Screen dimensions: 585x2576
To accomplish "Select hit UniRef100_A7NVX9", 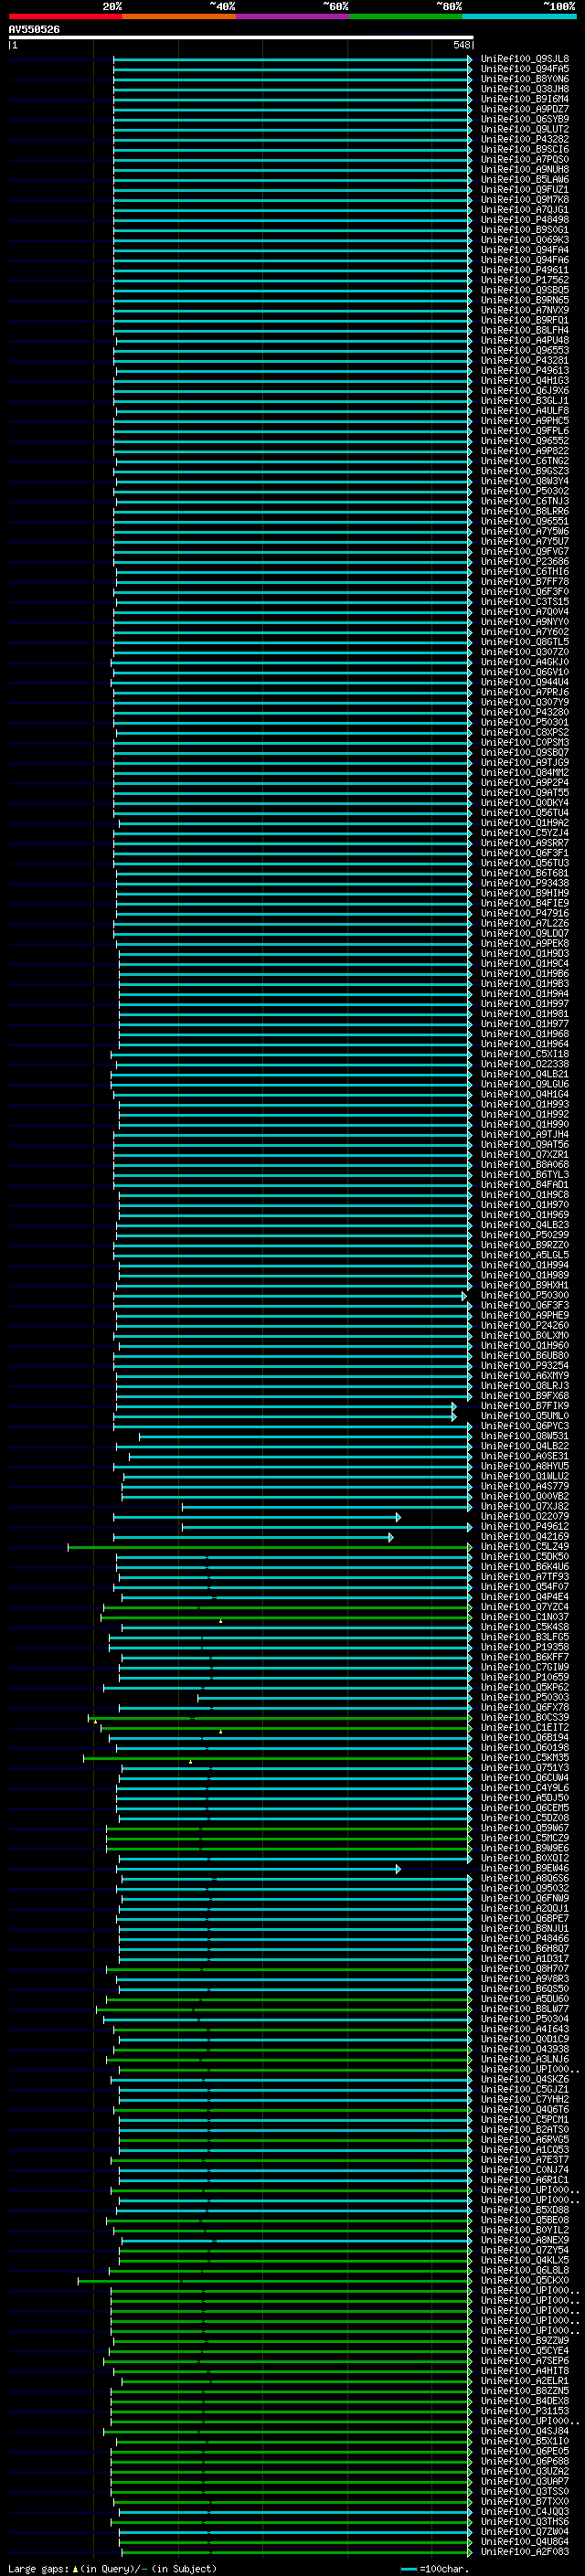I will coord(525,310).
